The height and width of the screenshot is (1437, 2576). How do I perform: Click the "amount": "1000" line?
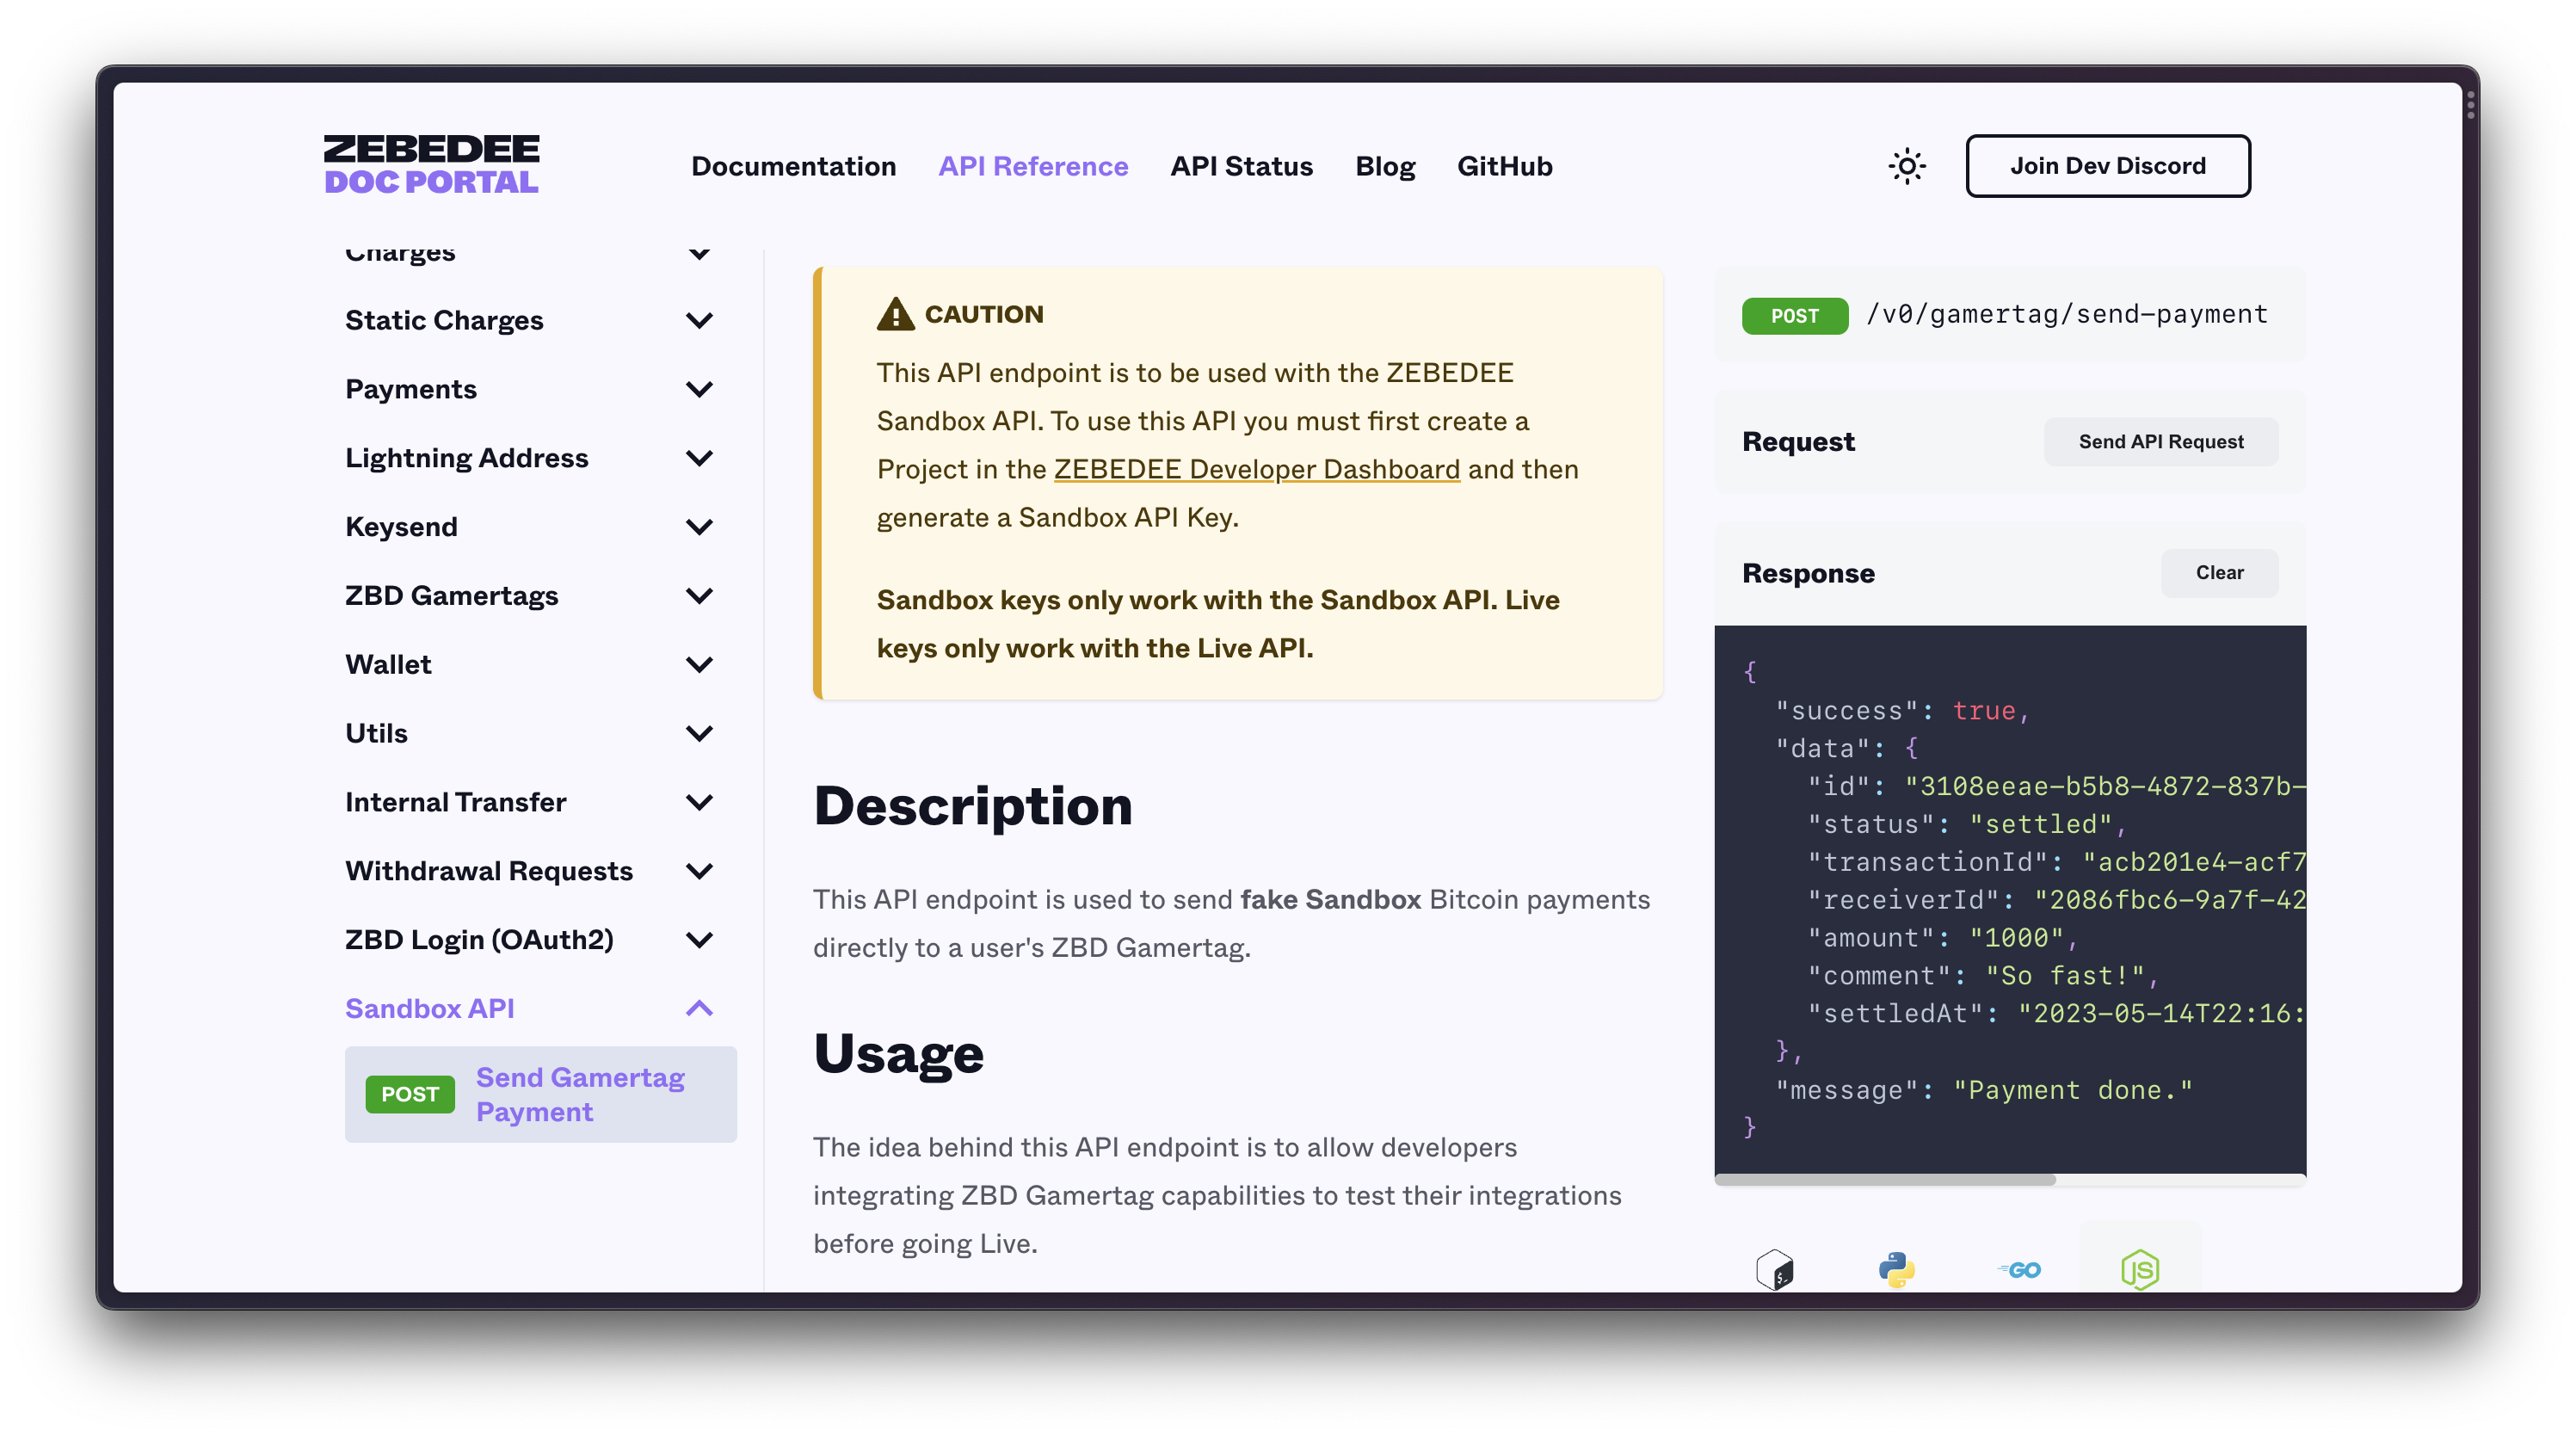1942,938
